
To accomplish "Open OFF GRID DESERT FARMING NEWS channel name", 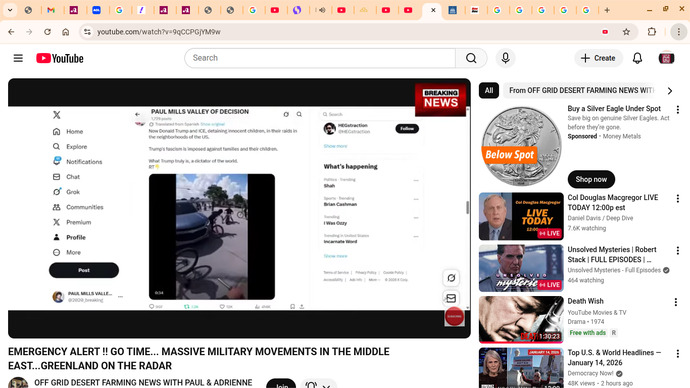I will (143, 383).
